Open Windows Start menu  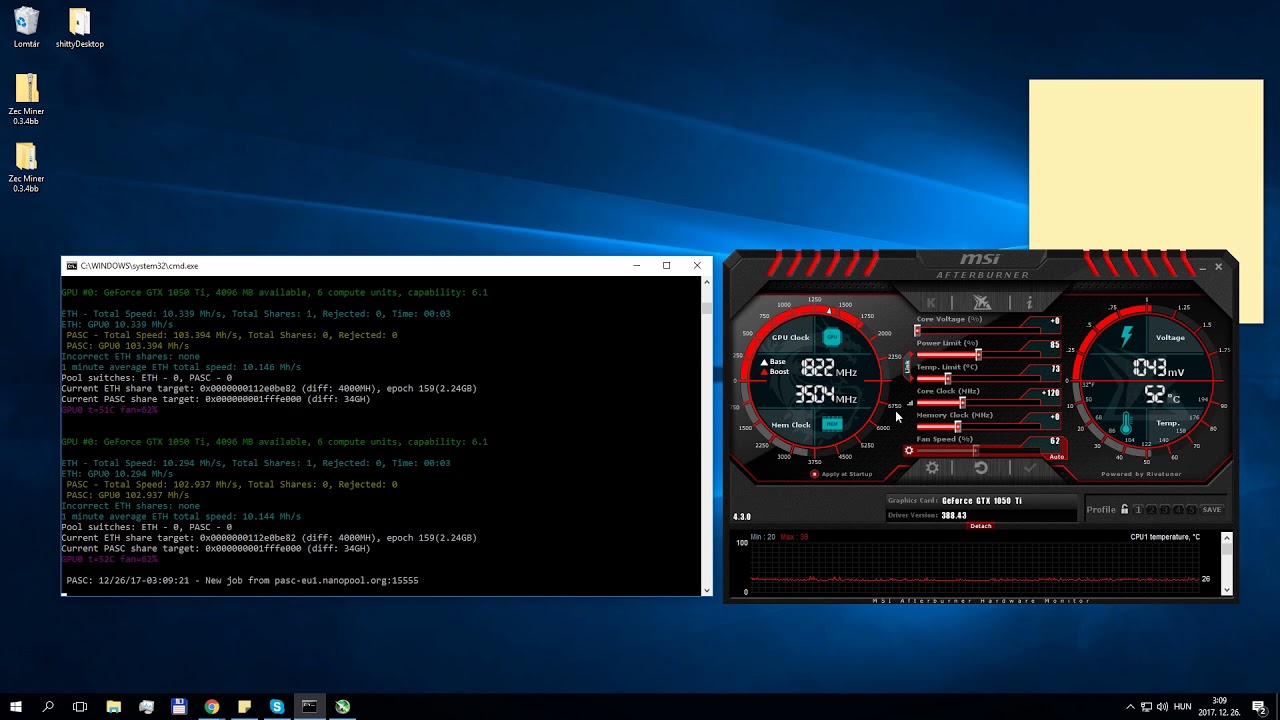point(16,706)
